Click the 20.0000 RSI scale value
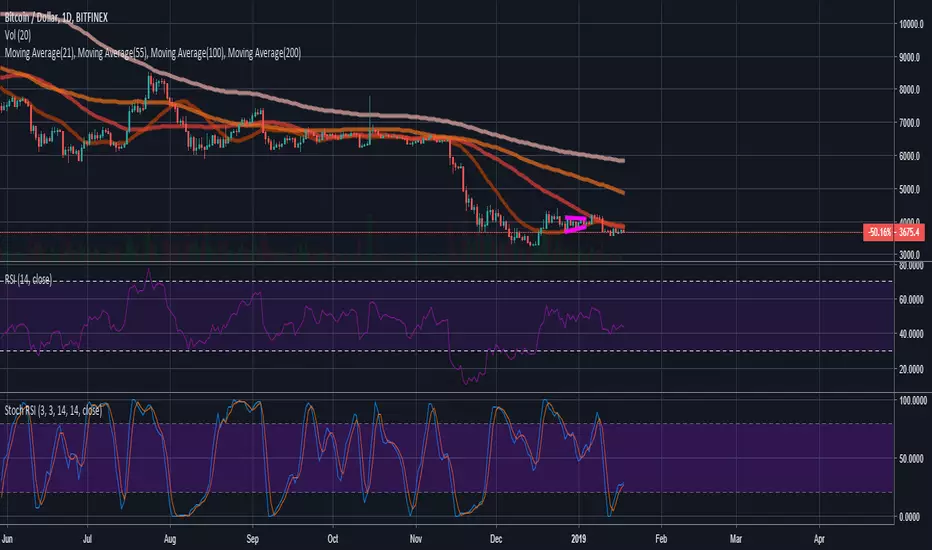The width and height of the screenshot is (932, 550). pyautogui.click(x=911, y=369)
